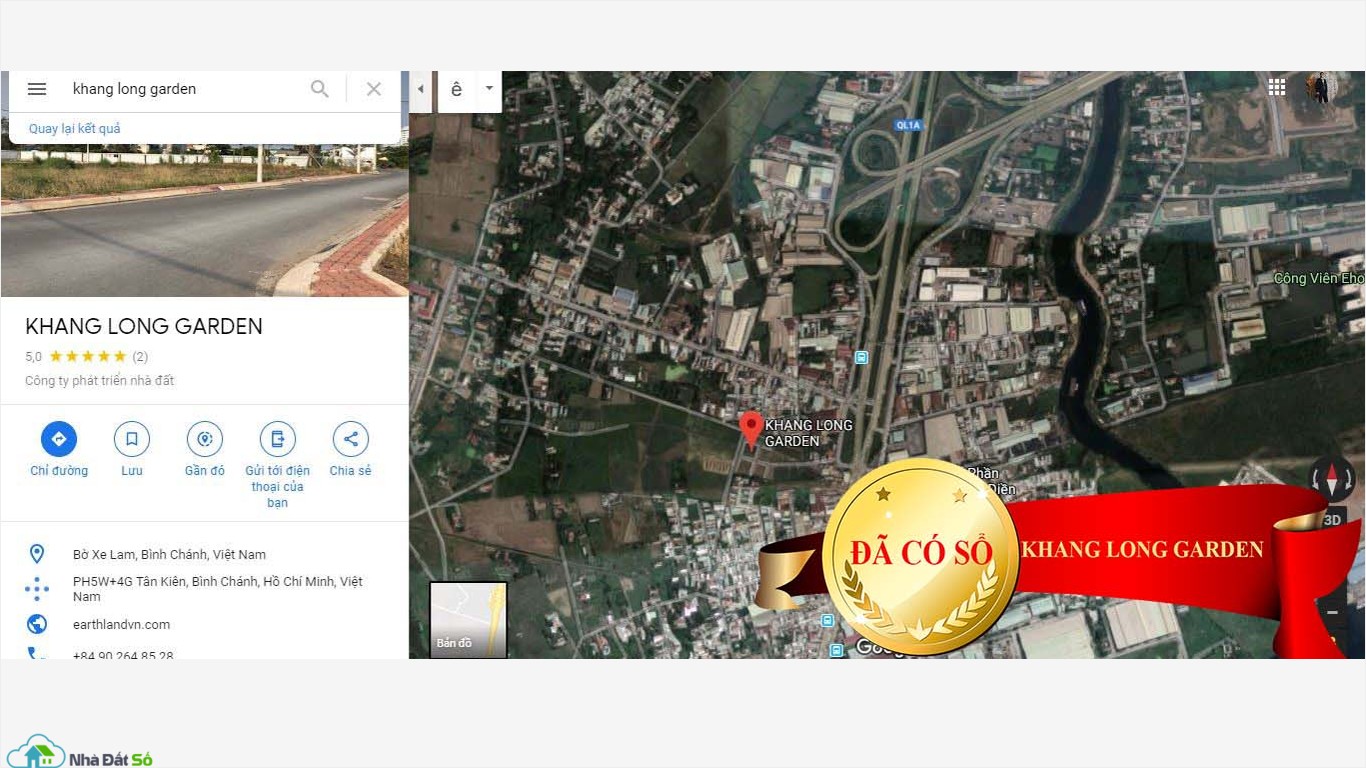Screen dimensions: 1366x768
Task: Copy plus code 'PH5W+4G Tân Kiên'
Action: pos(218,589)
